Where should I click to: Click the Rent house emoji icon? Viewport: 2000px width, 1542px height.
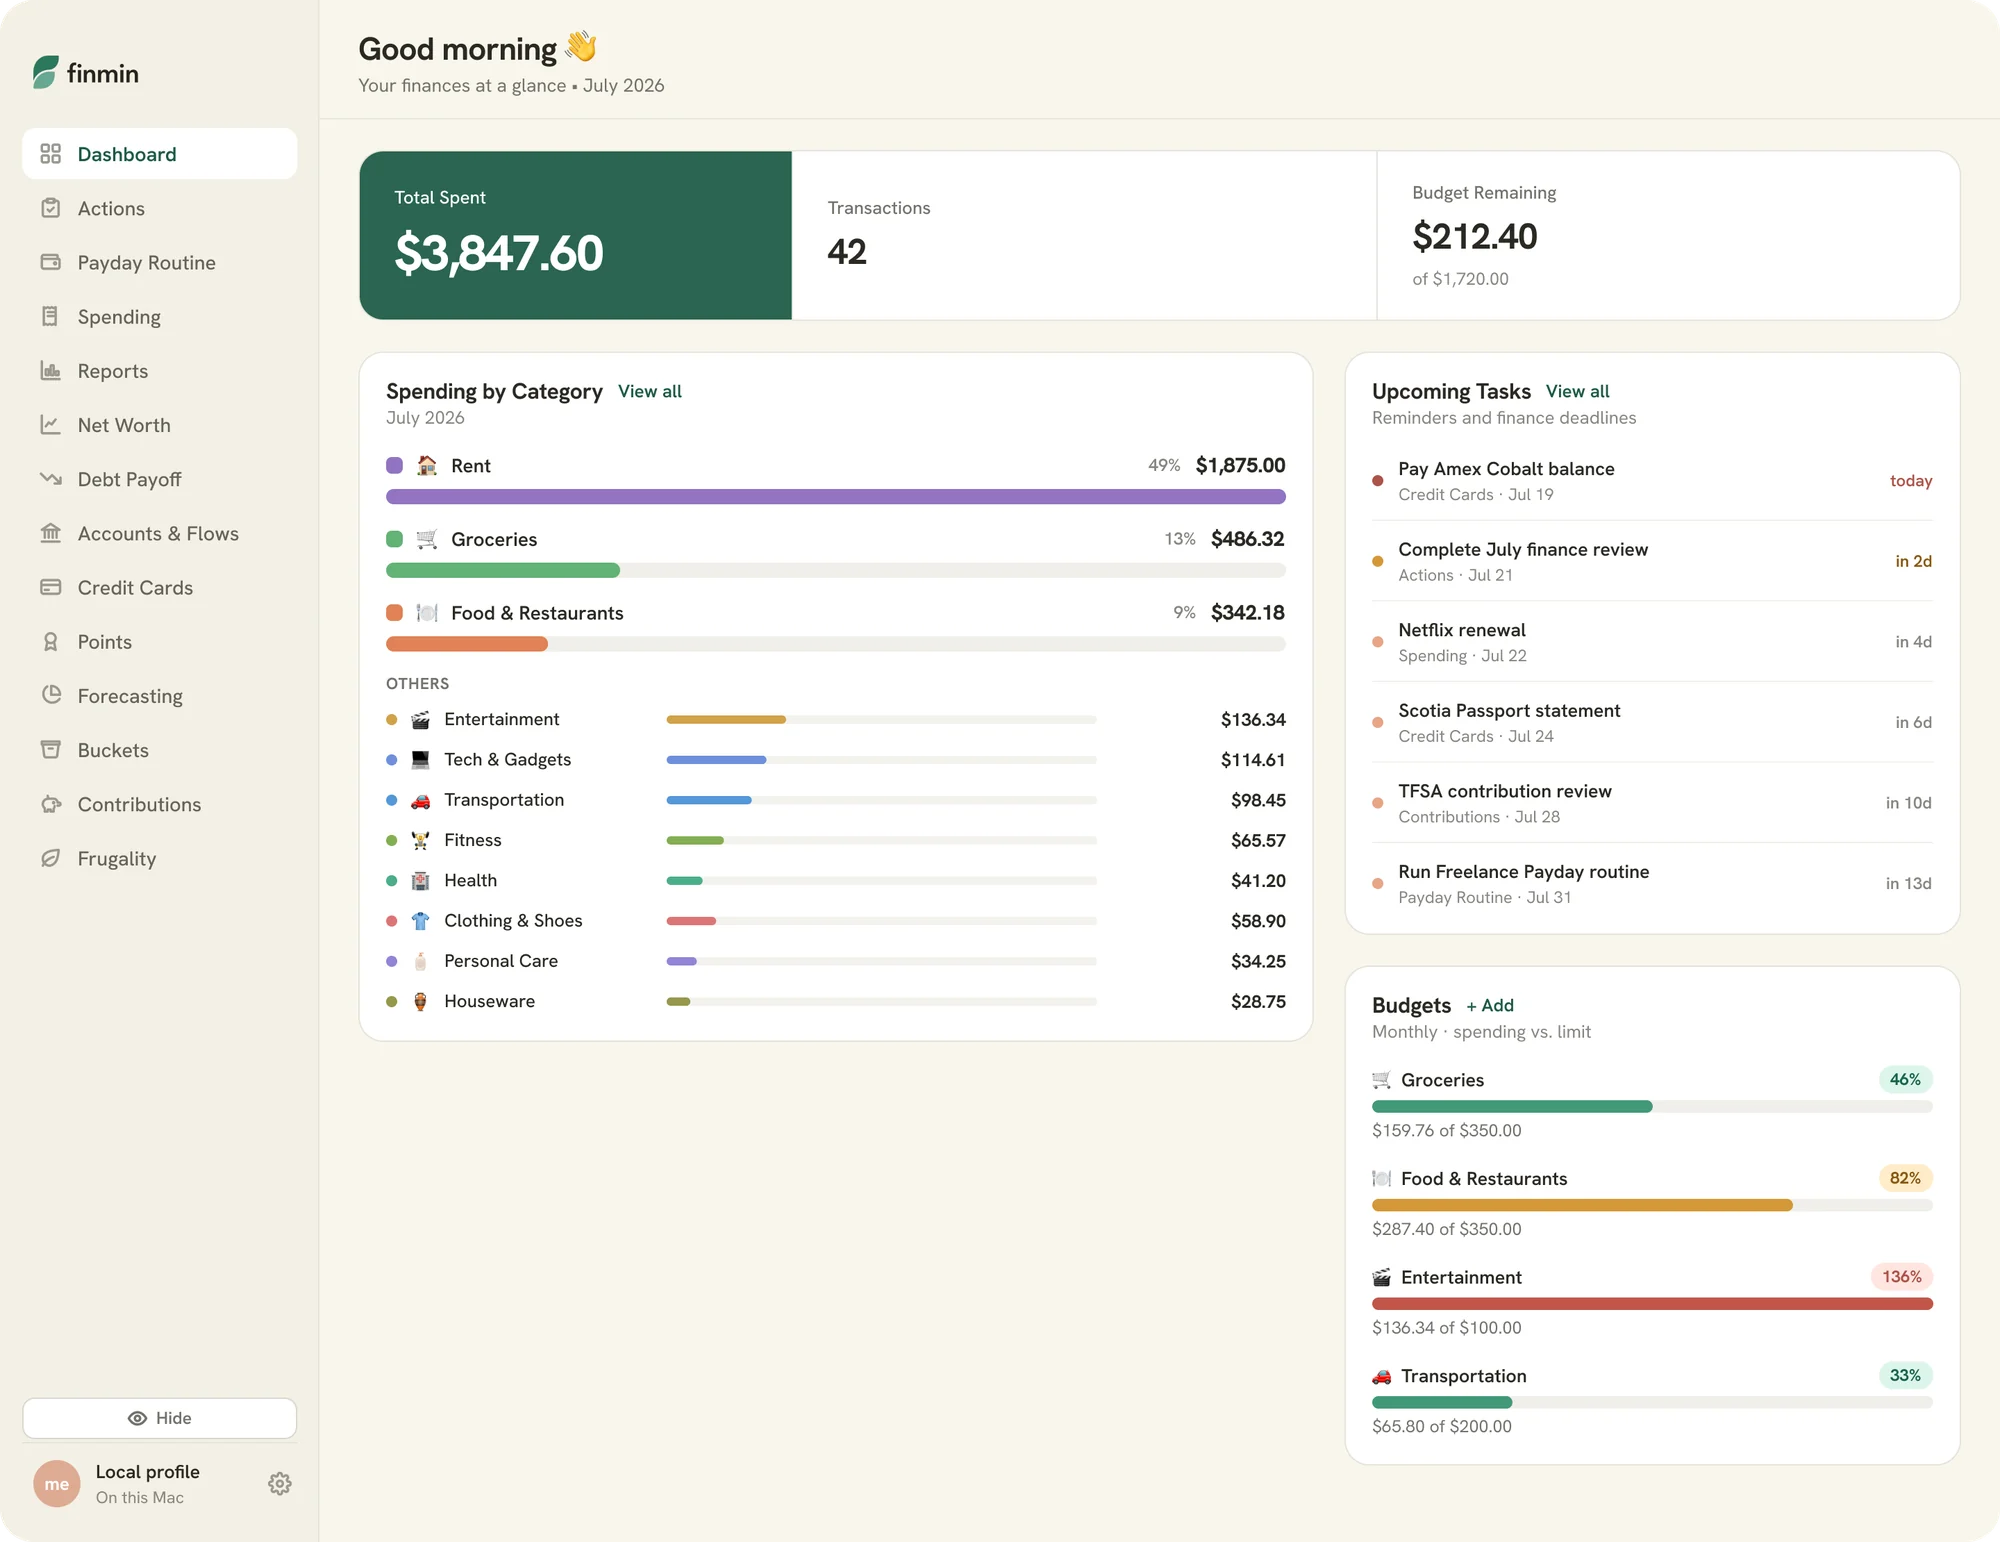click(x=427, y=465)
